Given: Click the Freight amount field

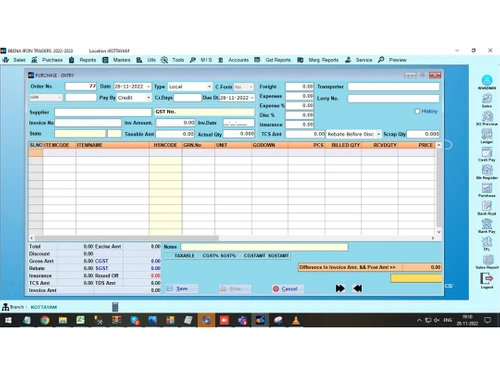Looking at the screenshot, I should pyautogui.click(x=300, y=87).
